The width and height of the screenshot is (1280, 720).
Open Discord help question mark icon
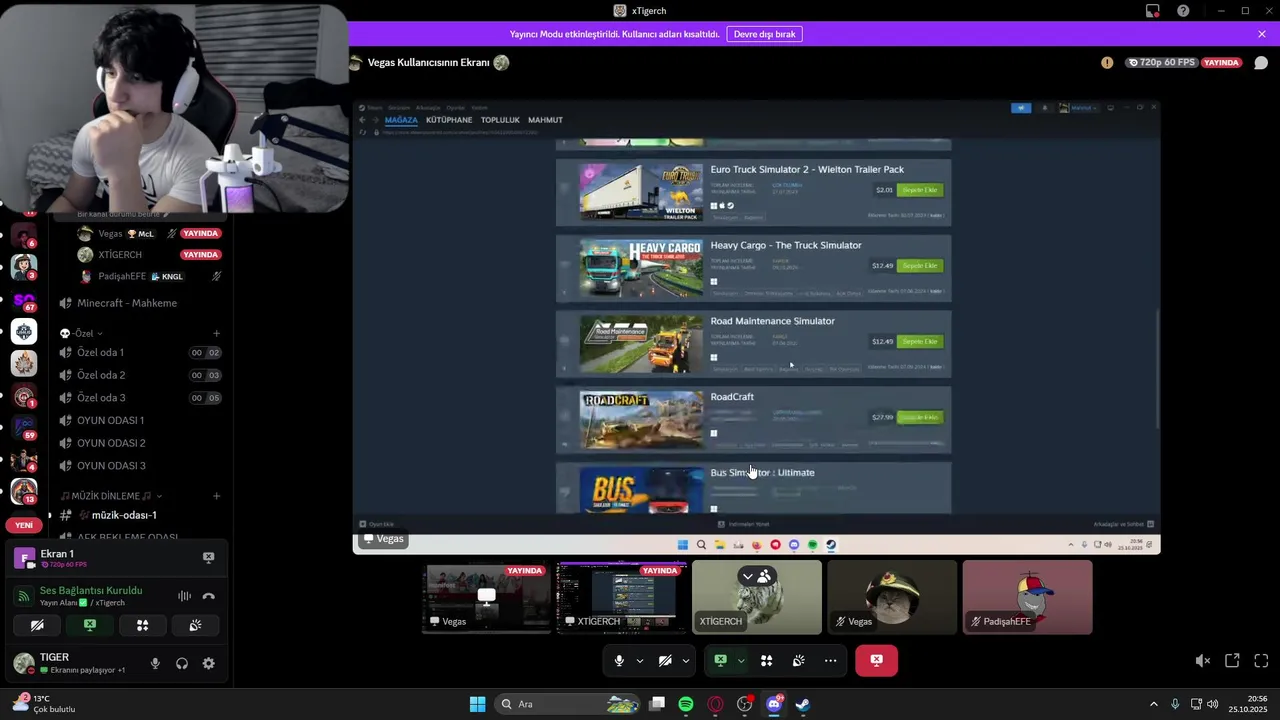coord(1183,11)
